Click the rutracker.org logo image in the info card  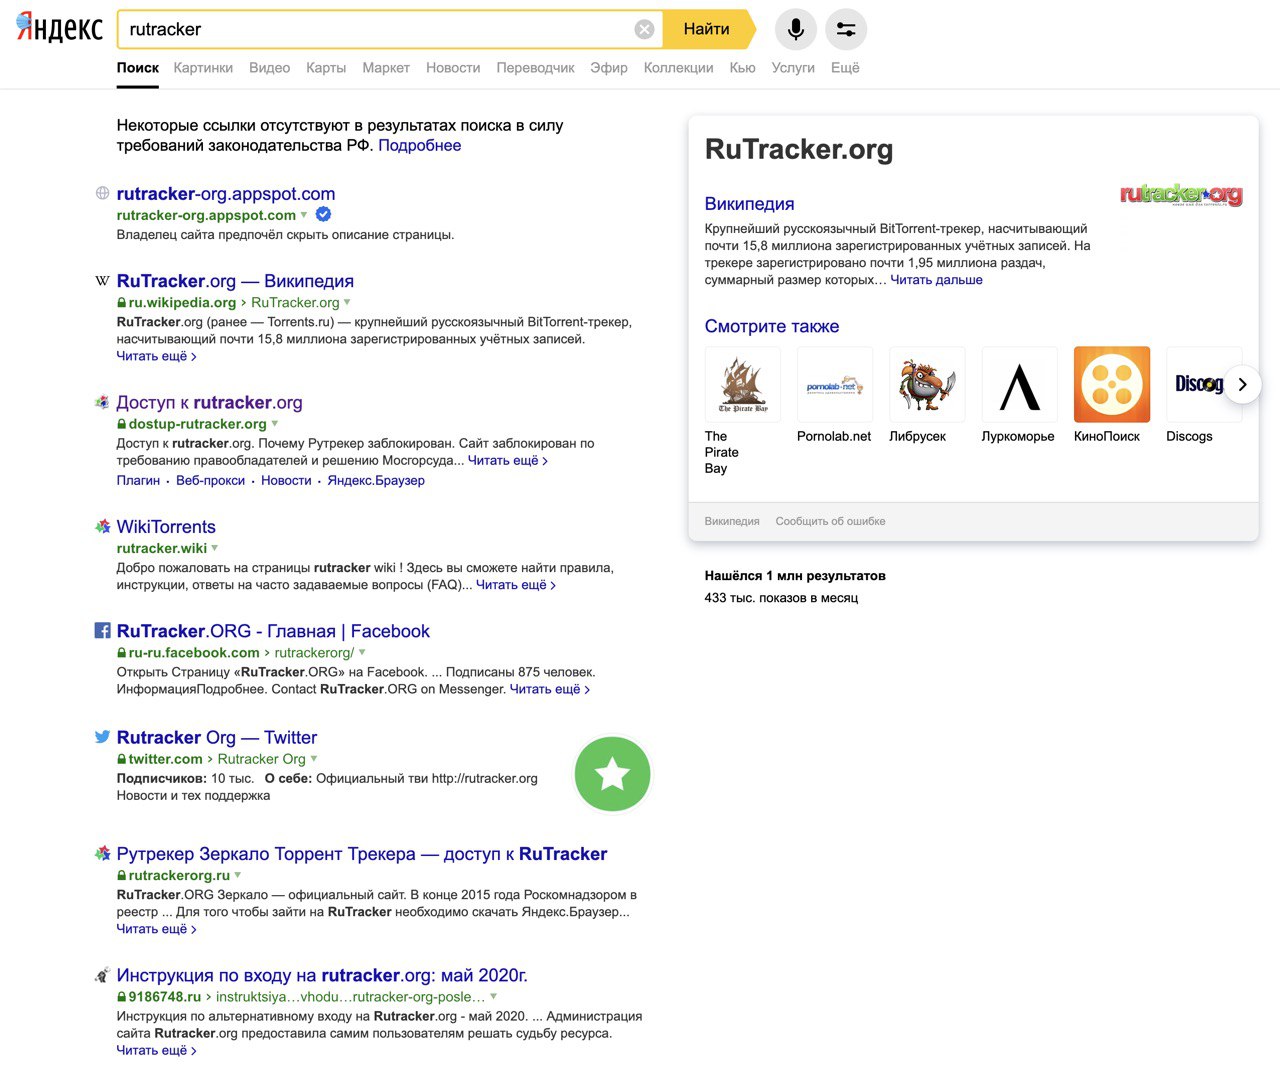click(x=1181, y=194)
